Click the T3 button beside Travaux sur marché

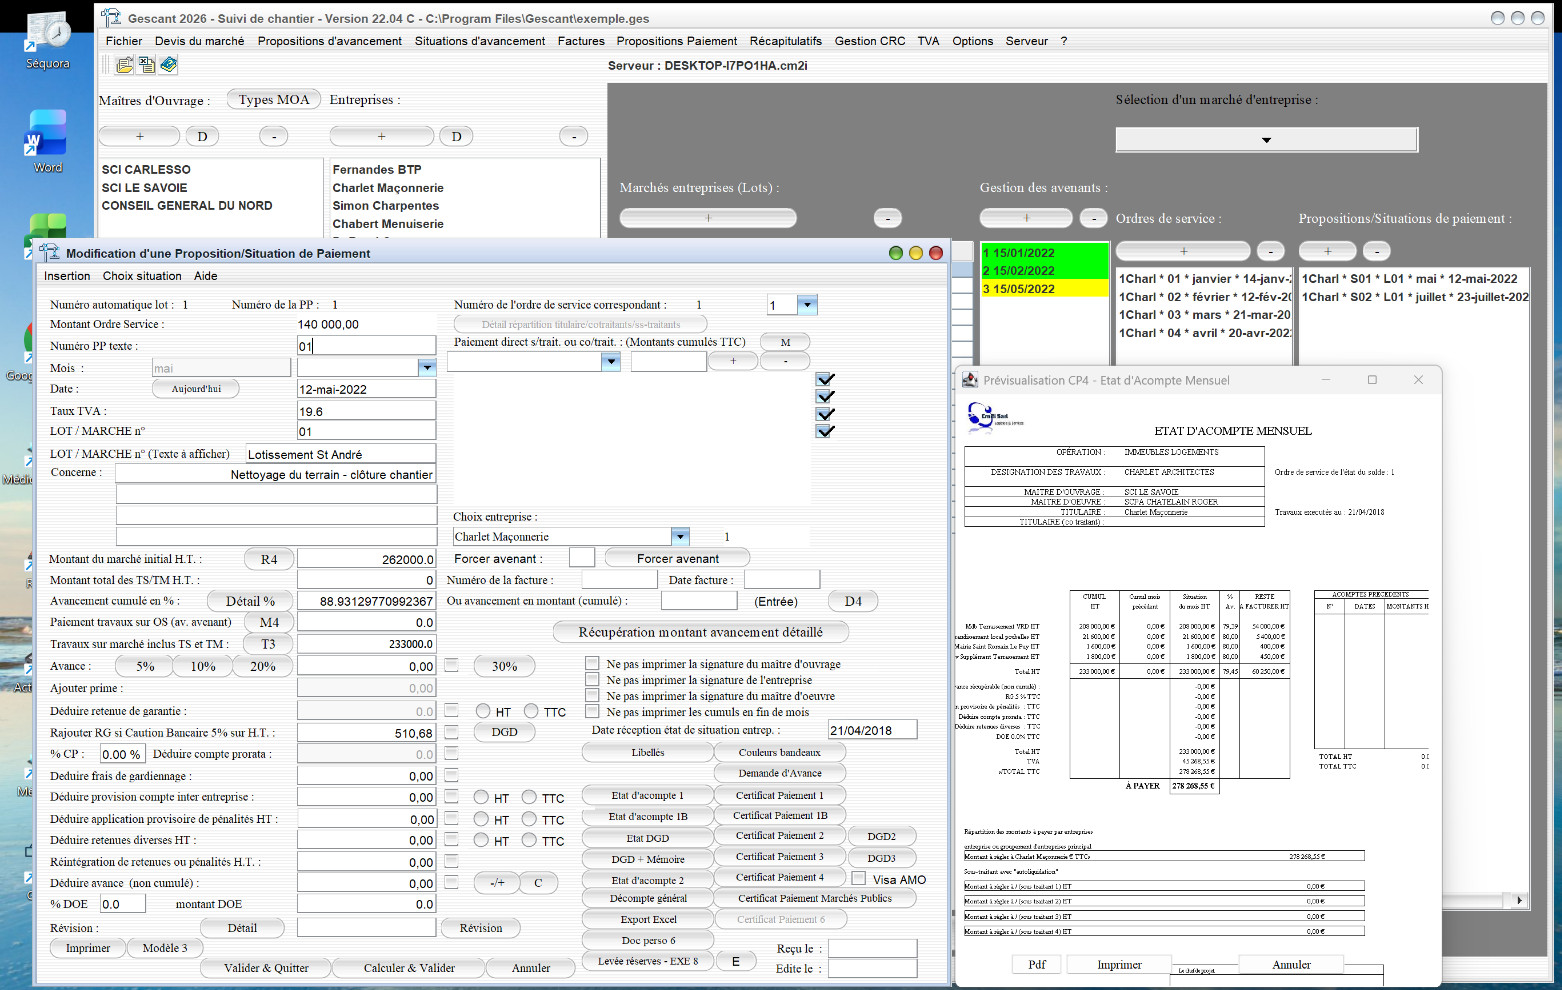pos(268,644)
